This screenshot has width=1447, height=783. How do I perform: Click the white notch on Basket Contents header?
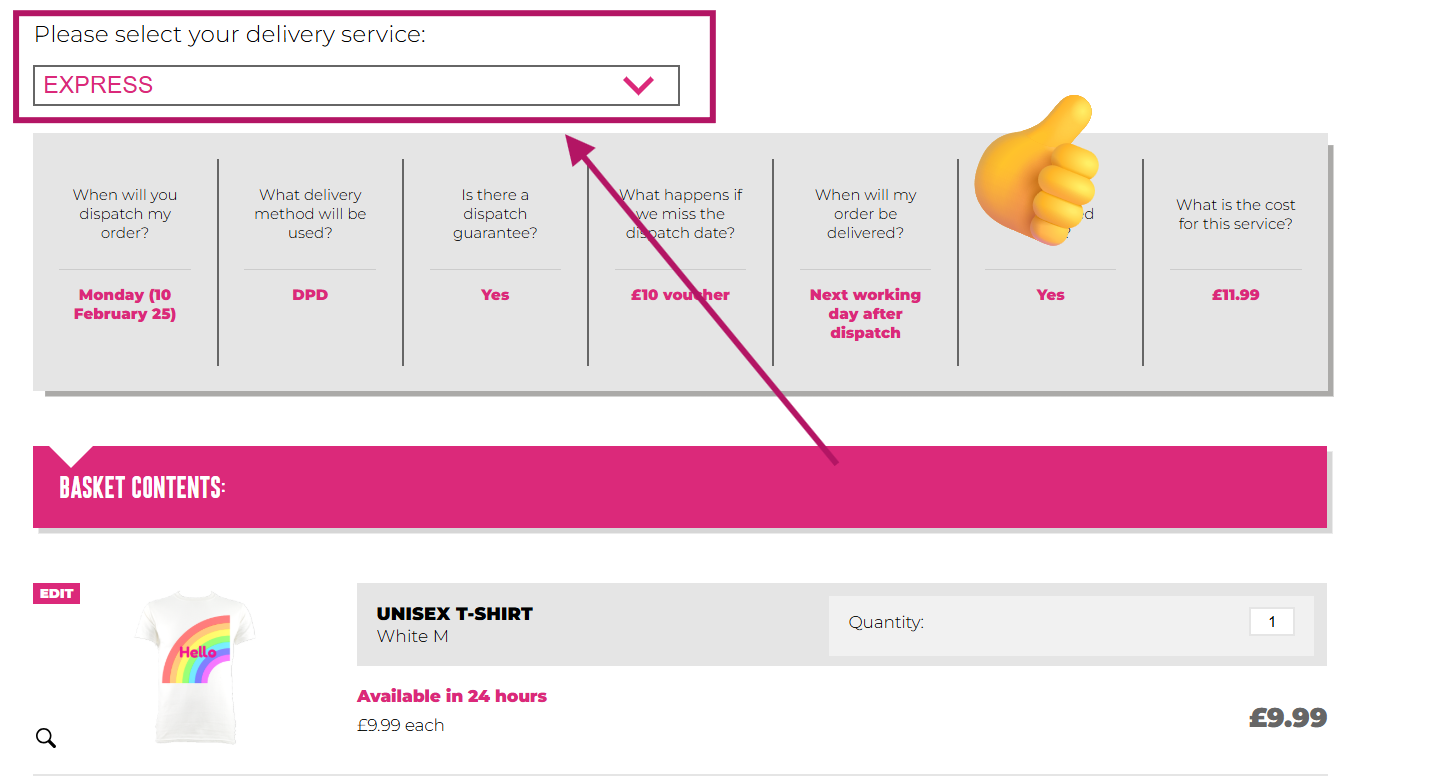click(x=71, y=454)
